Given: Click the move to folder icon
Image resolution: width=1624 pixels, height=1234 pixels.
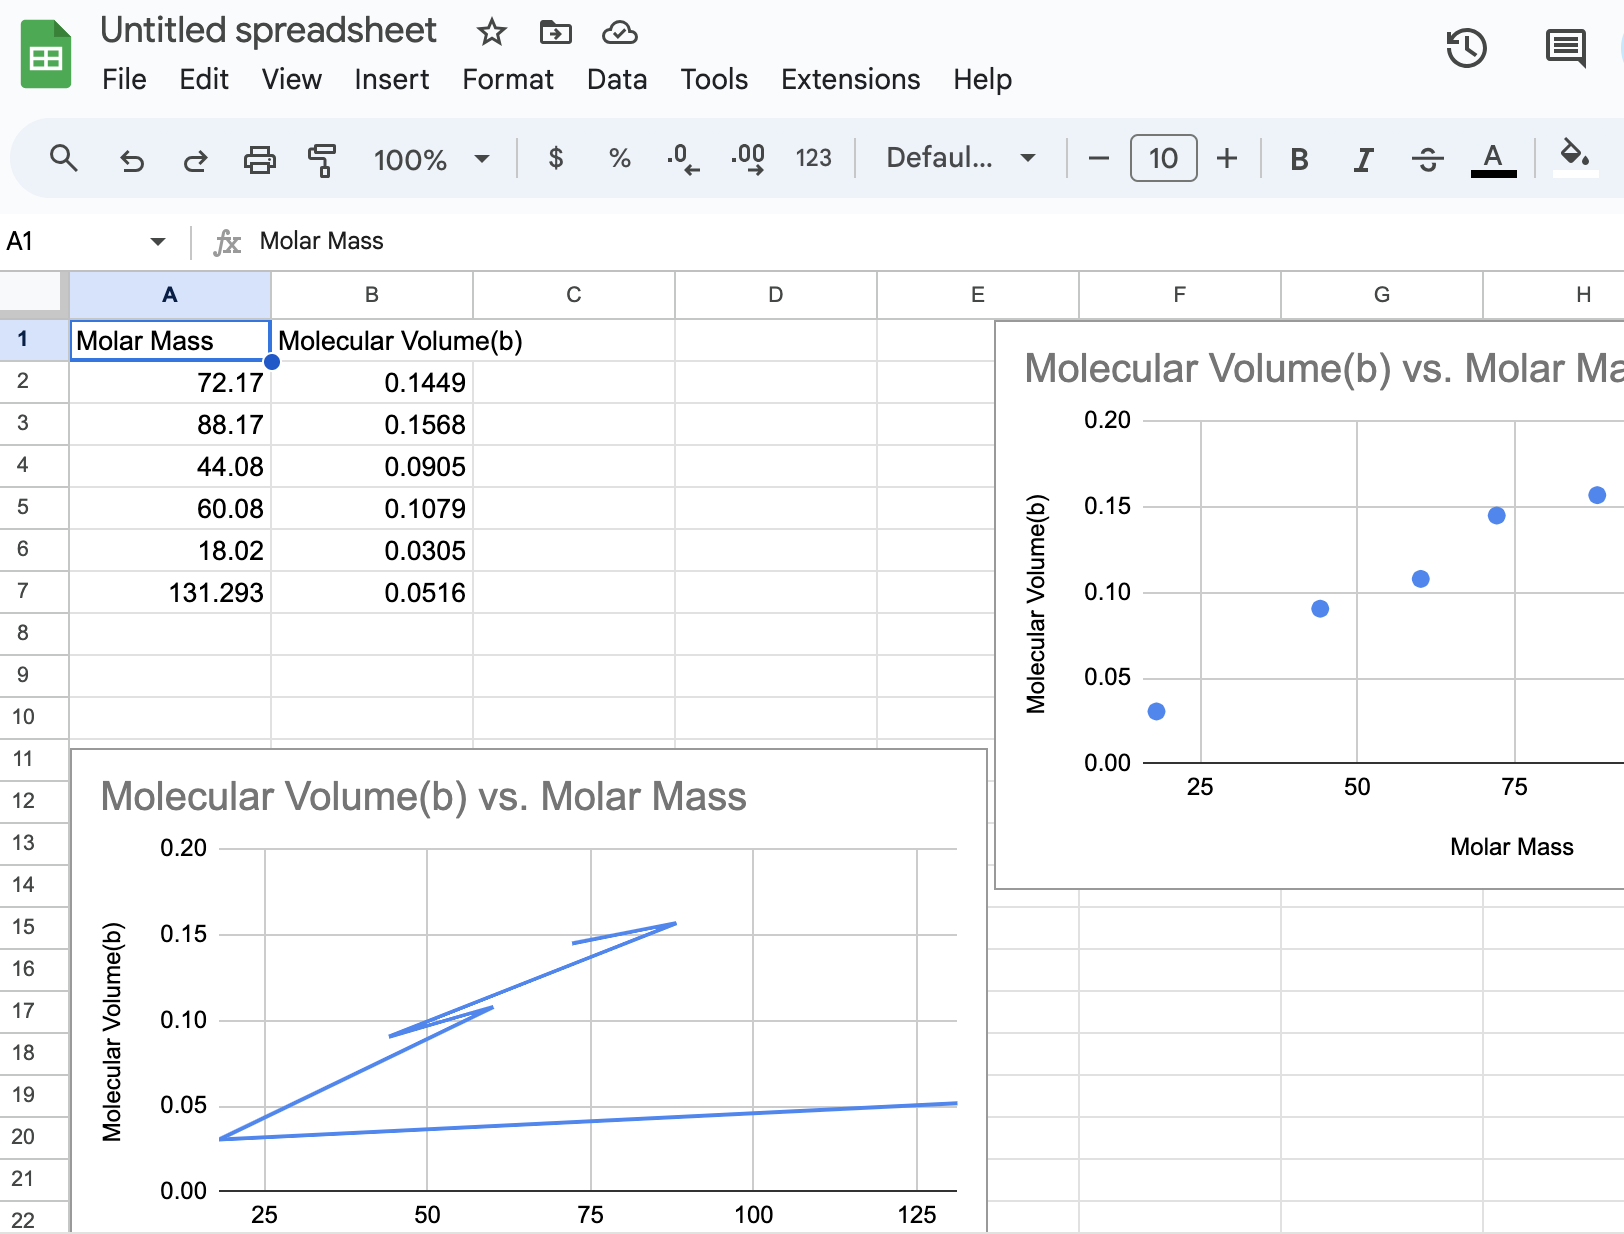Looking at the screenshot, I should [555, 32].
